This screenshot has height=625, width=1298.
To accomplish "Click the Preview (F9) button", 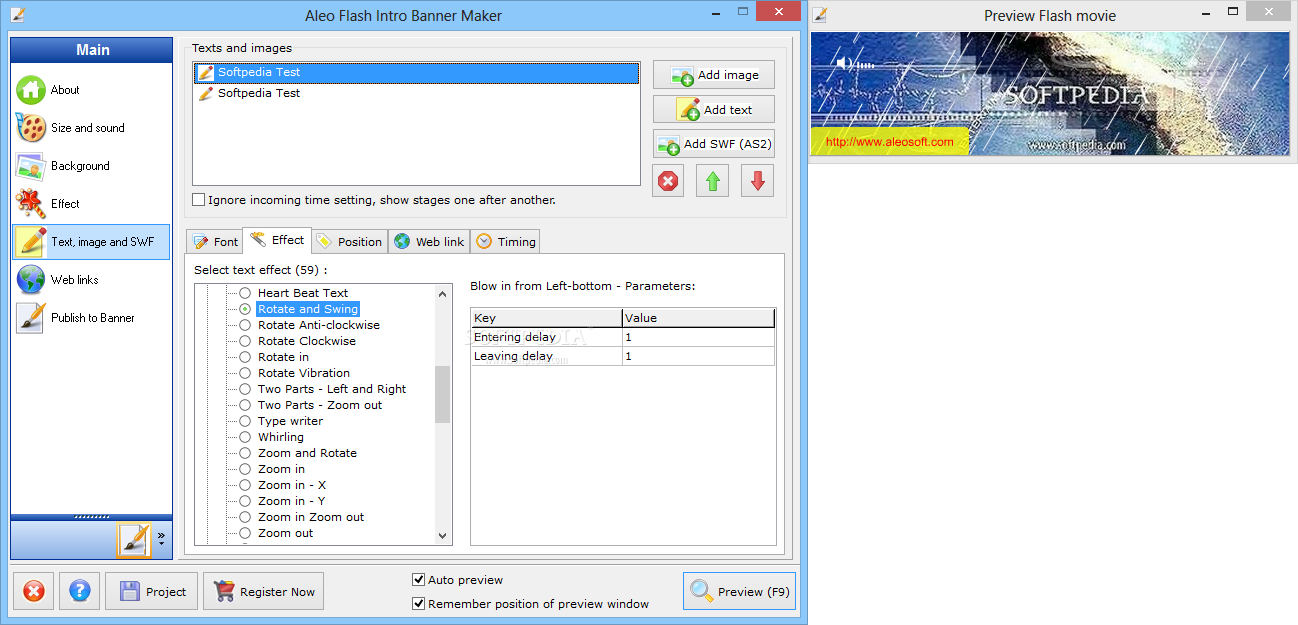I will (x=738, y=591).
